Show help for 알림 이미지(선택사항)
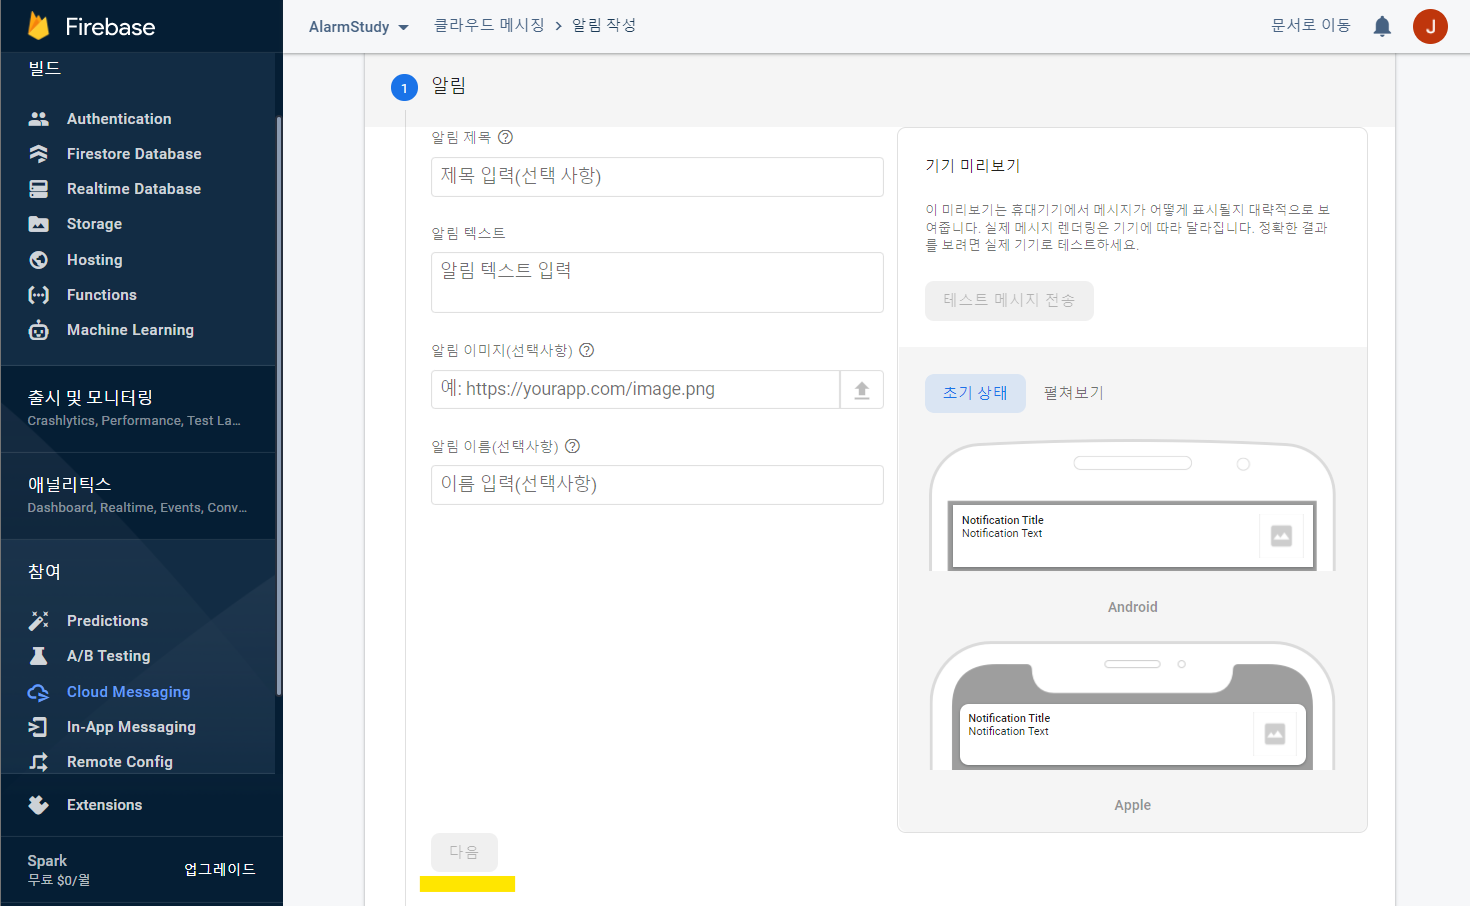Viewport: 1470px width, 906px height. point(587,350)
